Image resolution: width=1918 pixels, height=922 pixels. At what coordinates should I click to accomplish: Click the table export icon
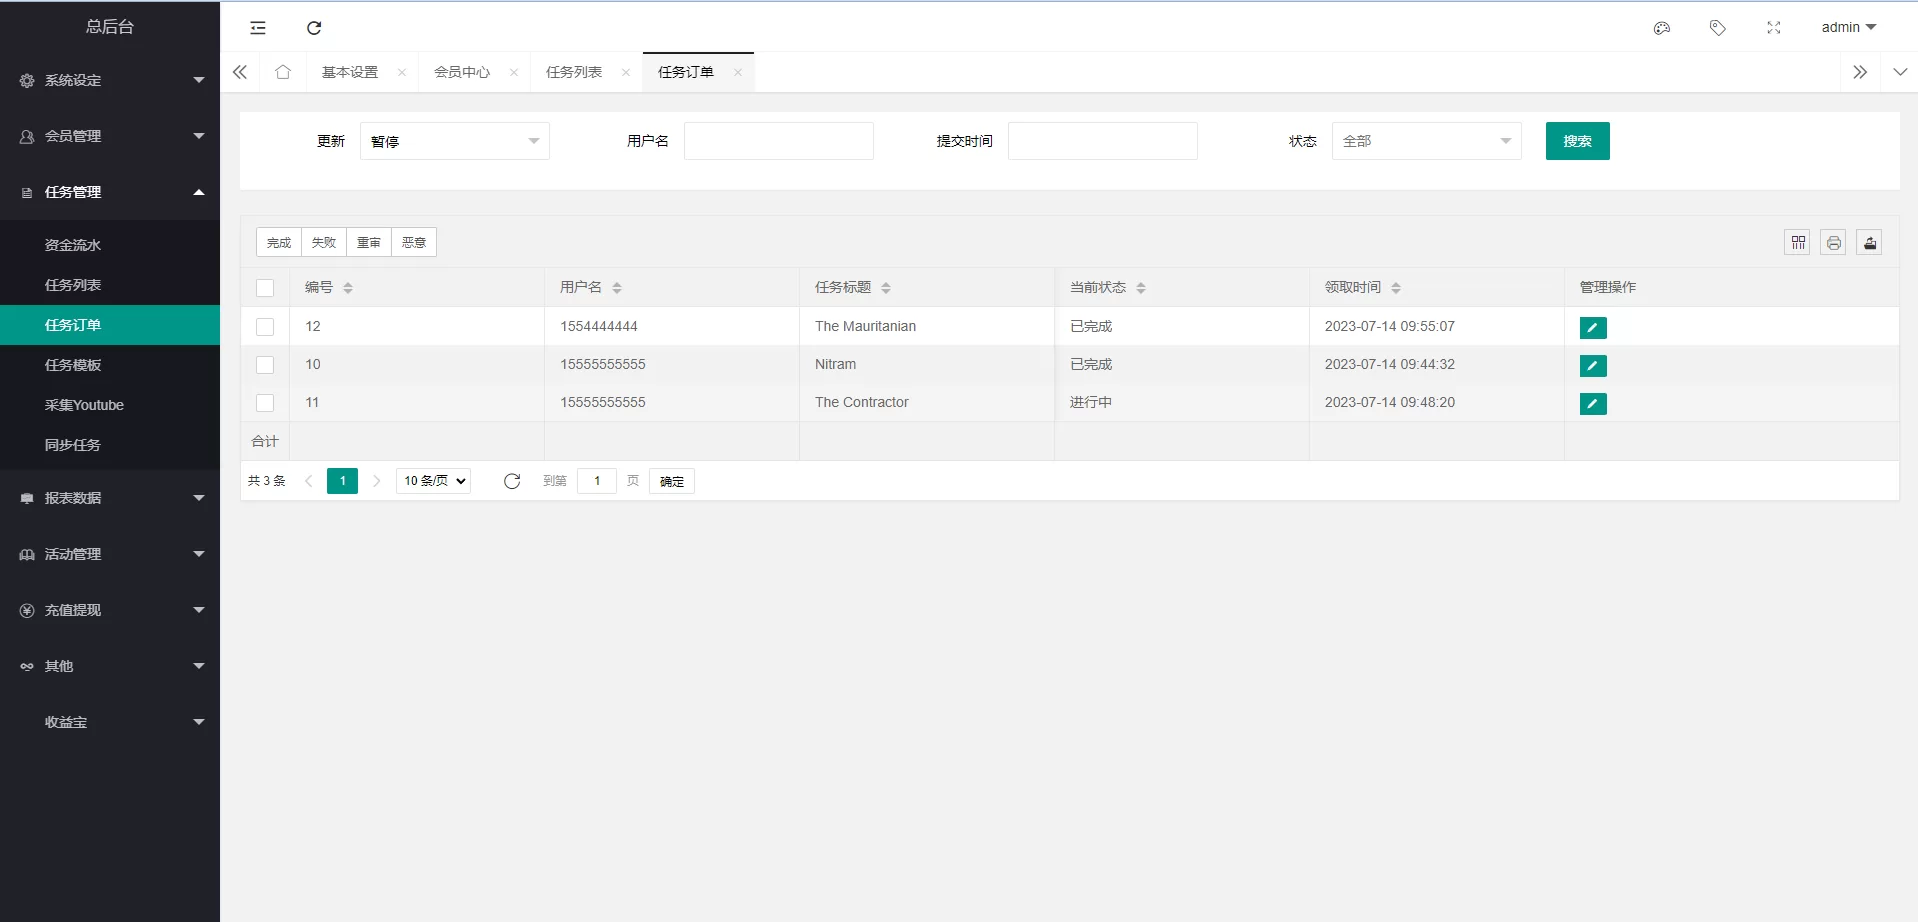[1869, 242]
